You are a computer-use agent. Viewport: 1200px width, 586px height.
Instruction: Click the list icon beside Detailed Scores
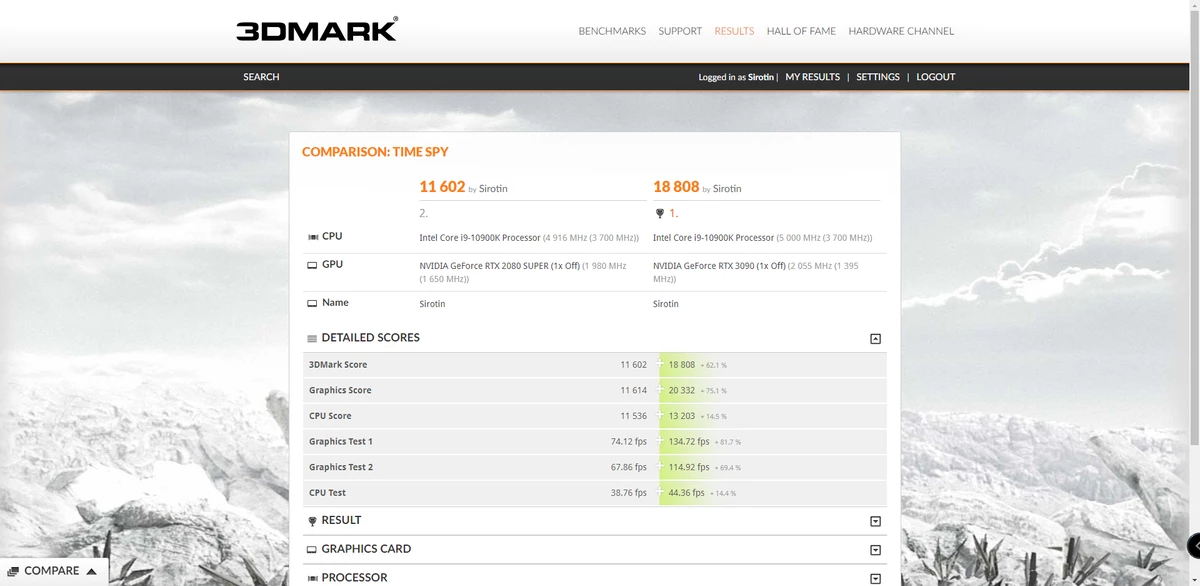click(x=312, y=338)
